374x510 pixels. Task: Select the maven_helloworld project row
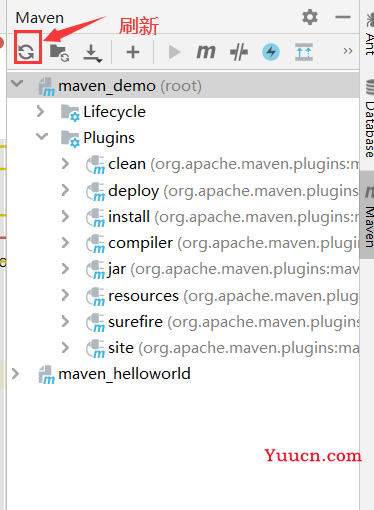183,374
